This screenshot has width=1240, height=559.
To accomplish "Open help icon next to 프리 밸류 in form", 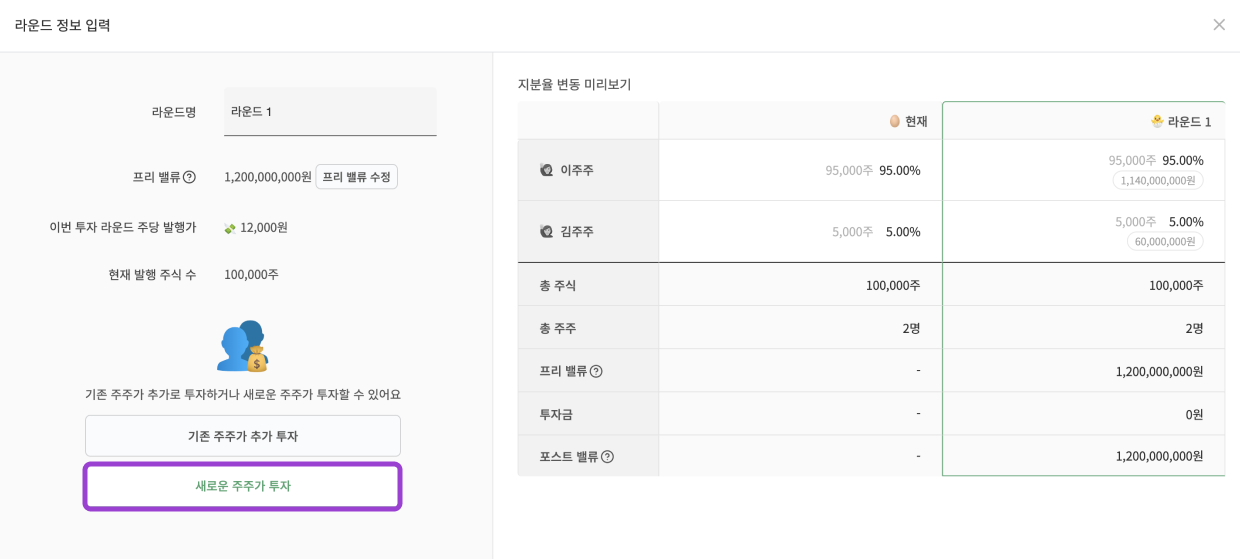I will click(x=189, y=177).
